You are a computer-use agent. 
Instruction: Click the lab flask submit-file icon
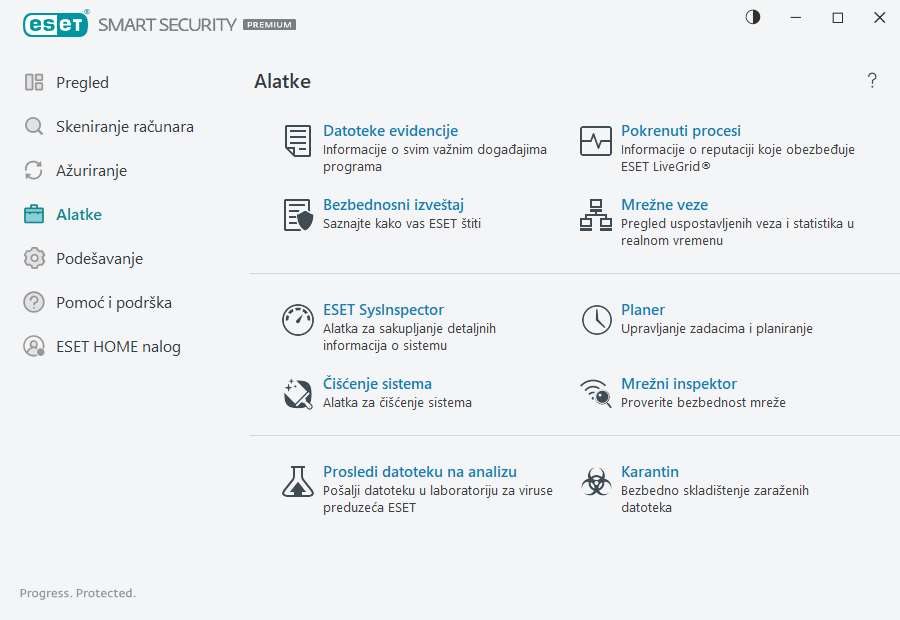coord(297,482)
